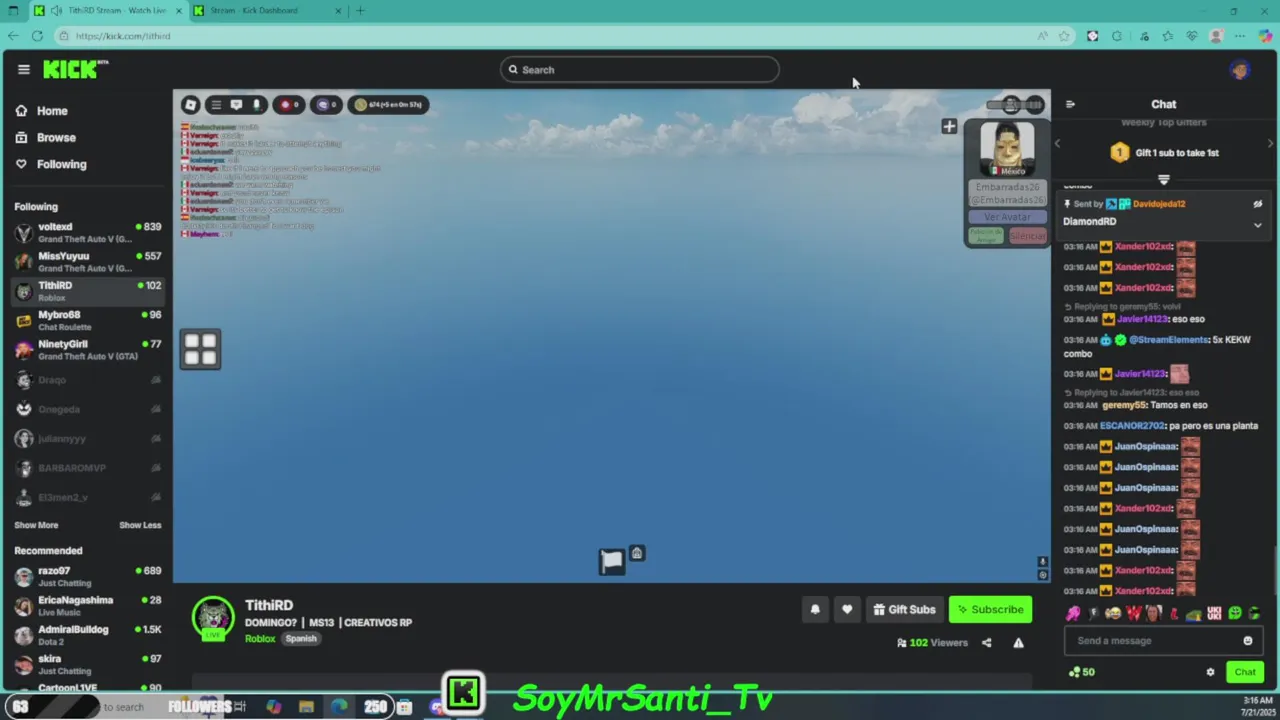Open recommended channel razo97

pyautogui.click(x=88, y=576)
